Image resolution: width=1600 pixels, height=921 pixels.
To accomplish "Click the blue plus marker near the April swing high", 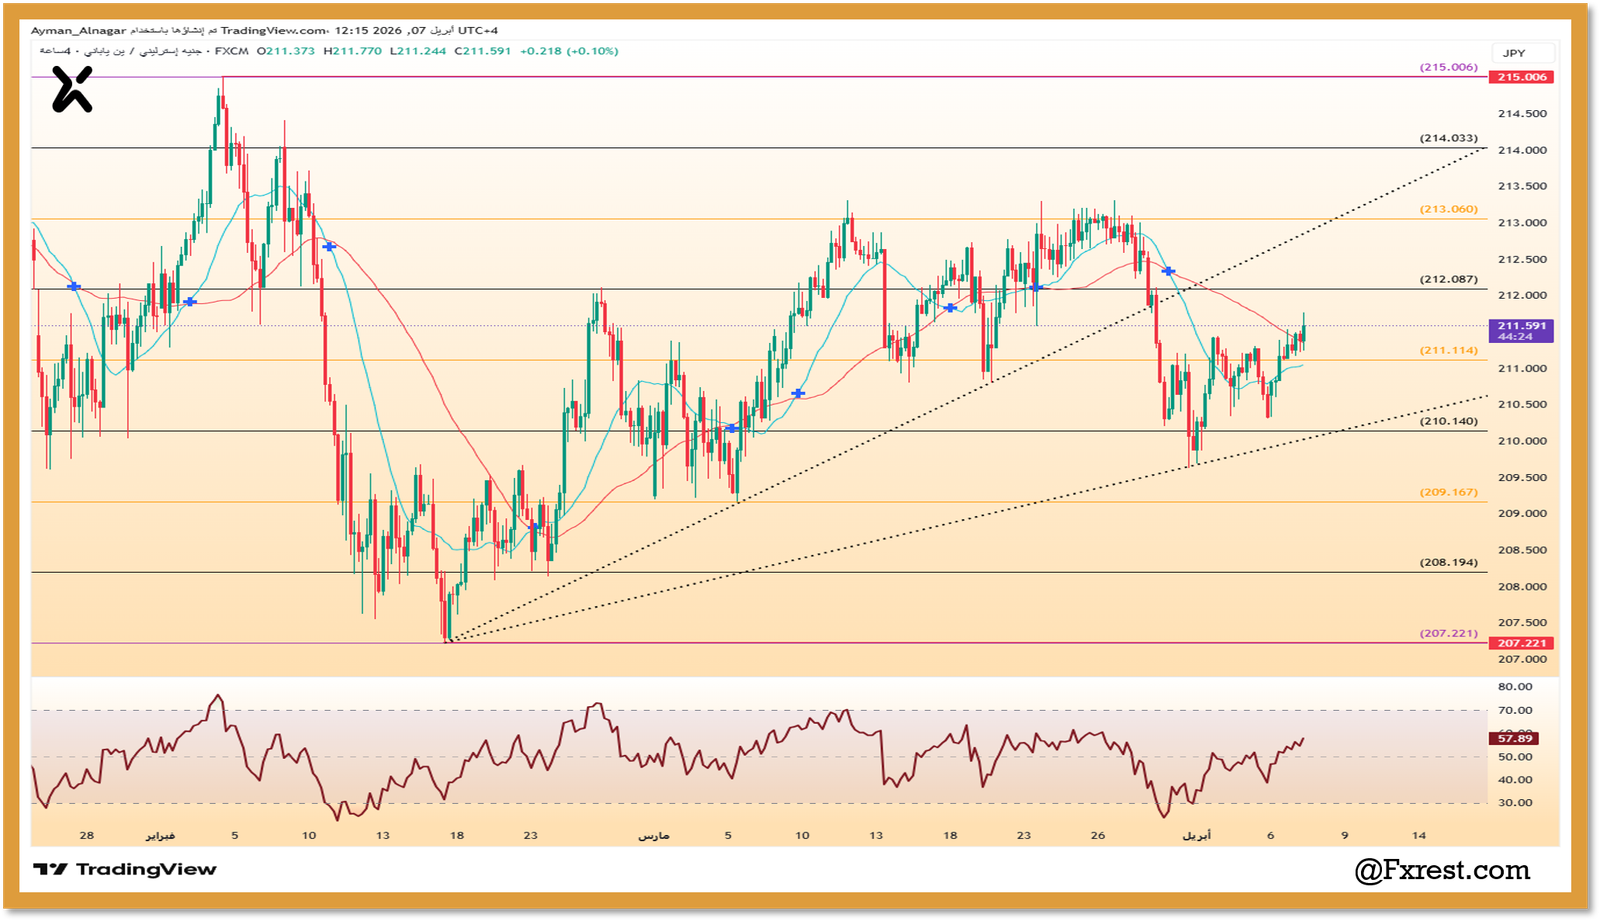I will (1167, 270).
